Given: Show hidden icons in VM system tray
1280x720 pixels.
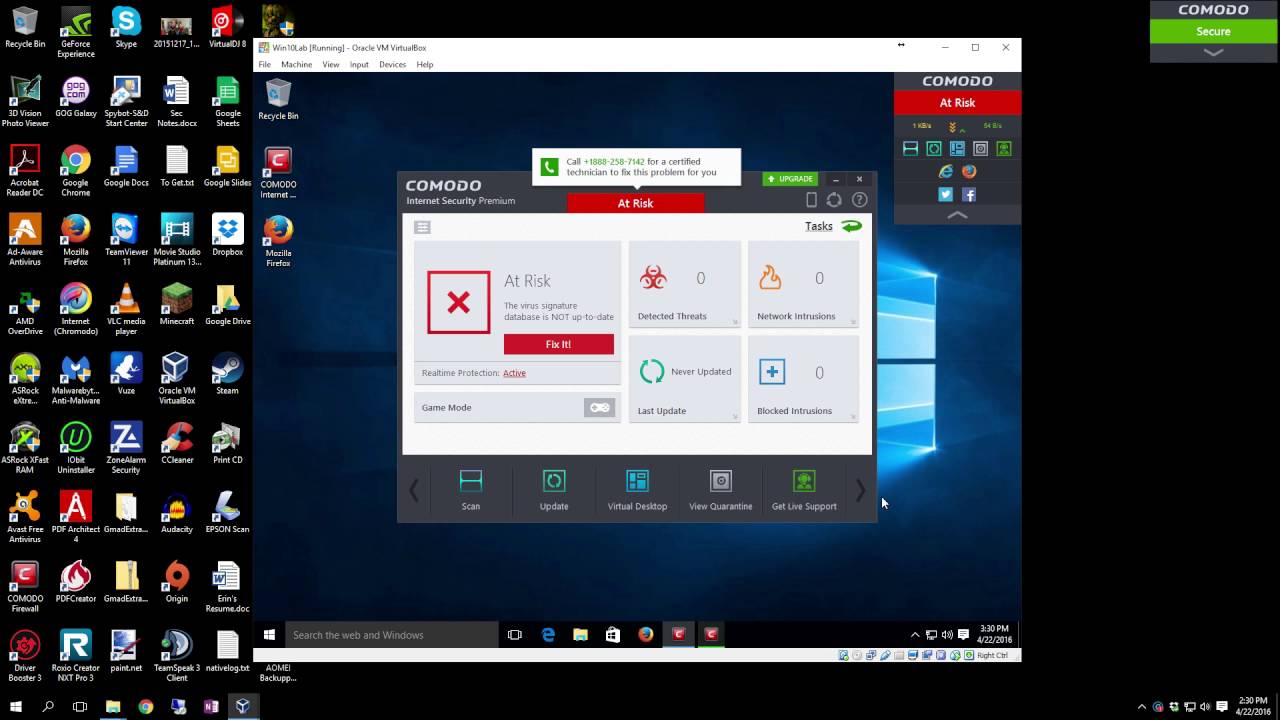Looking at the screenshot, I should 914,635.
